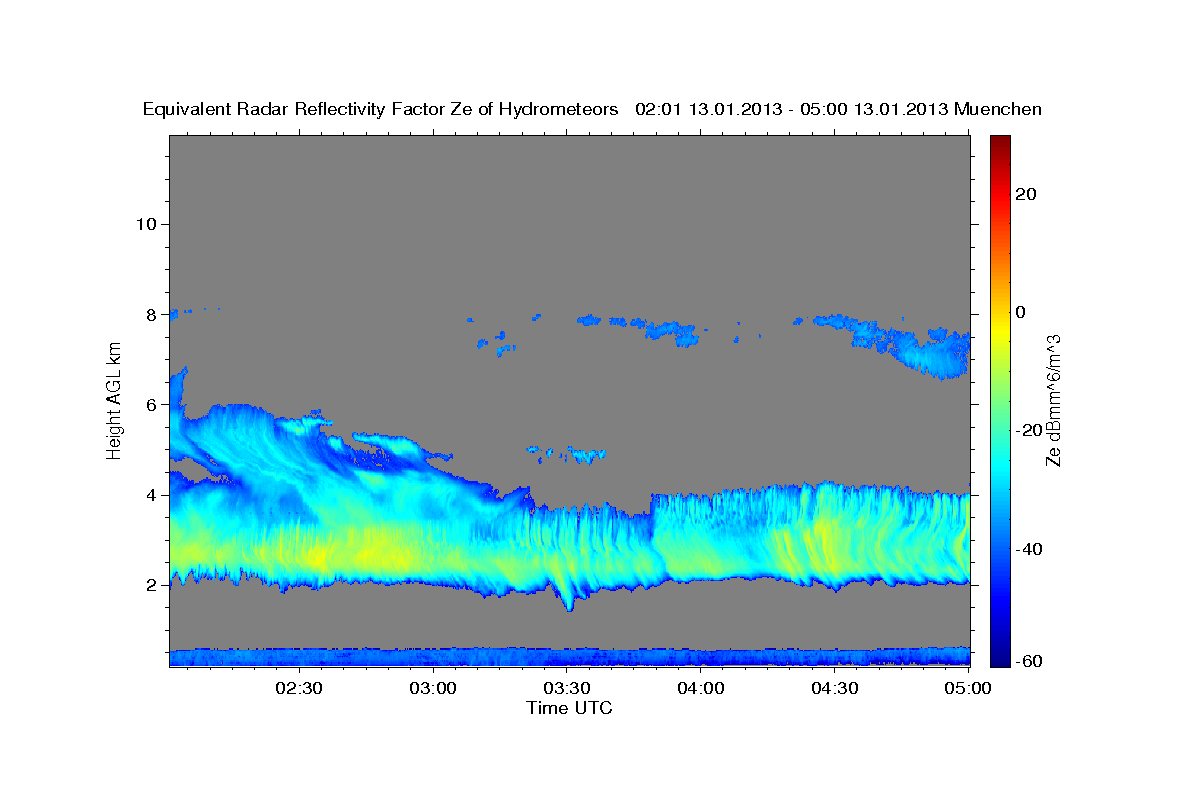Click the 'Time UTC' axis label

click(x=569, y=708)
